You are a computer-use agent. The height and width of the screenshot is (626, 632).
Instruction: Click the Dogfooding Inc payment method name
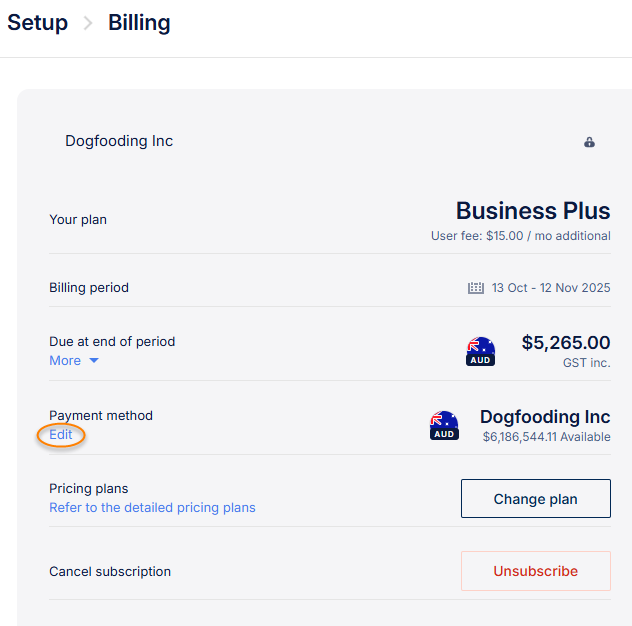(x=545, y=417)
